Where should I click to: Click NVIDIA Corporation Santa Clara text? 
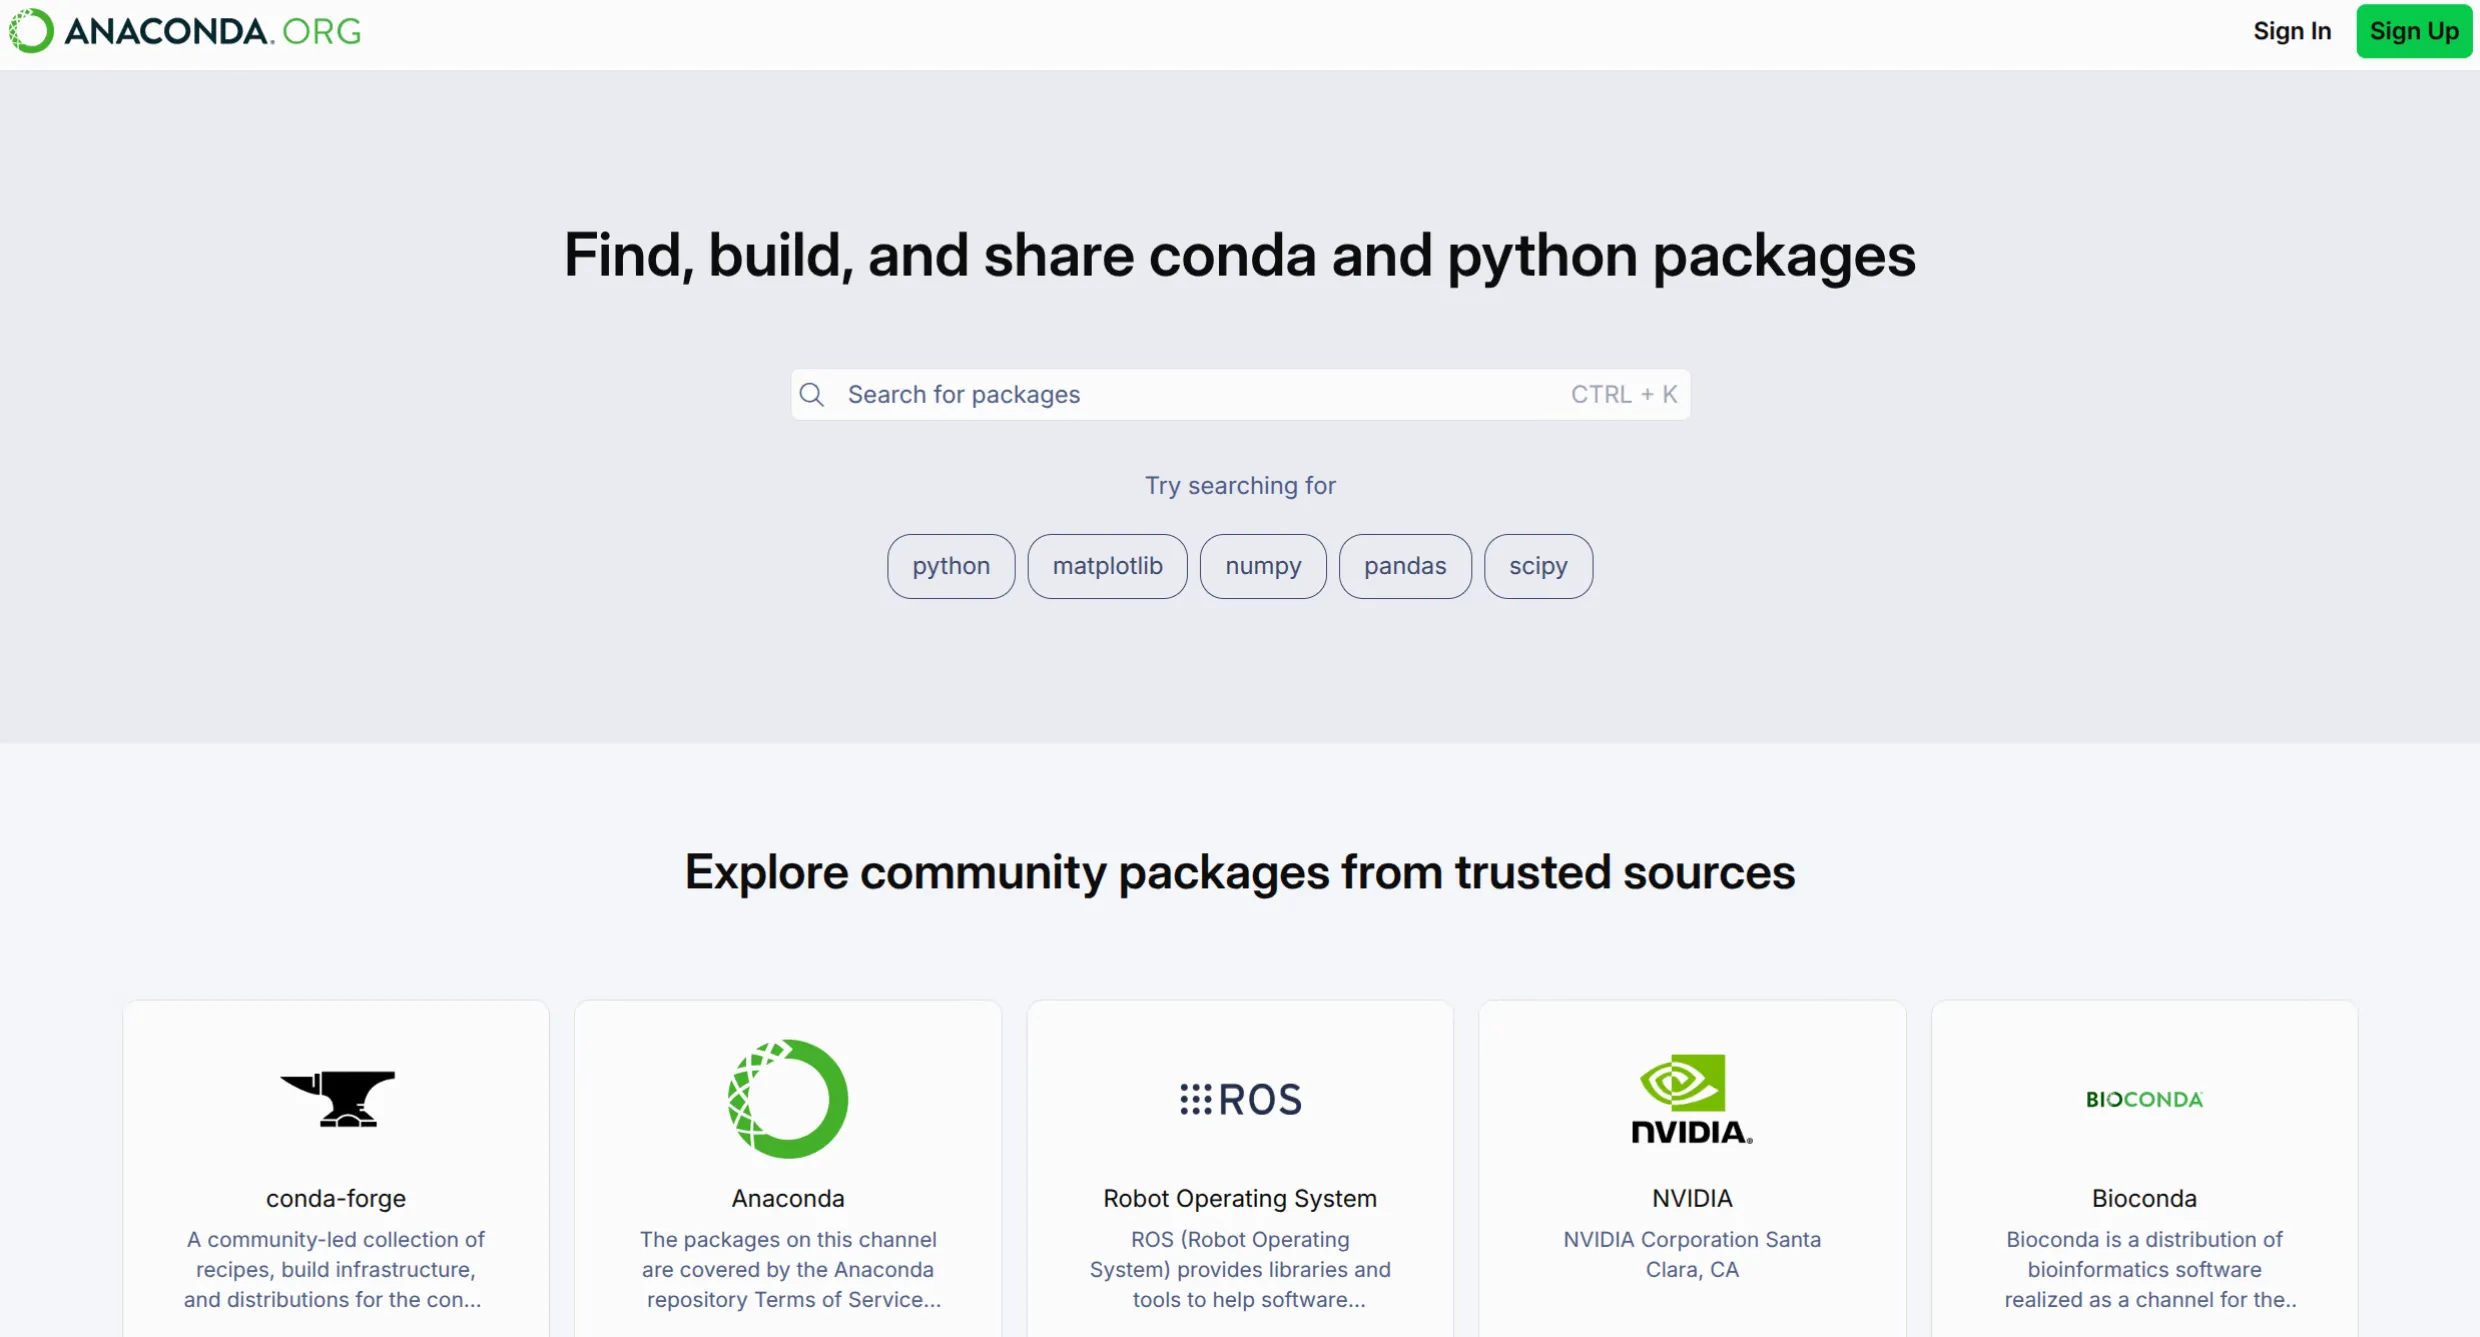point(1692,1254)
